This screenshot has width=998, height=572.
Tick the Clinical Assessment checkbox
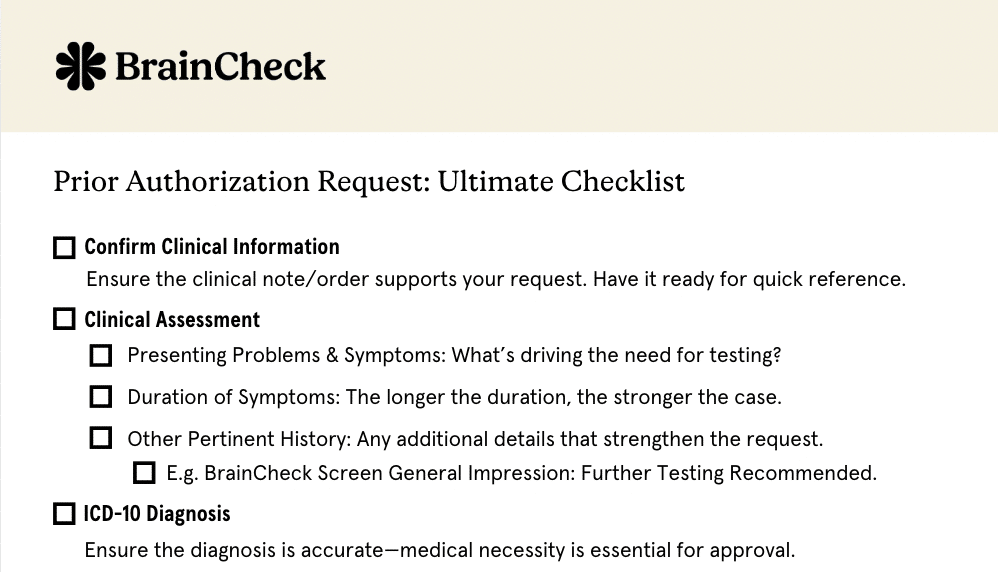[64, 320]
